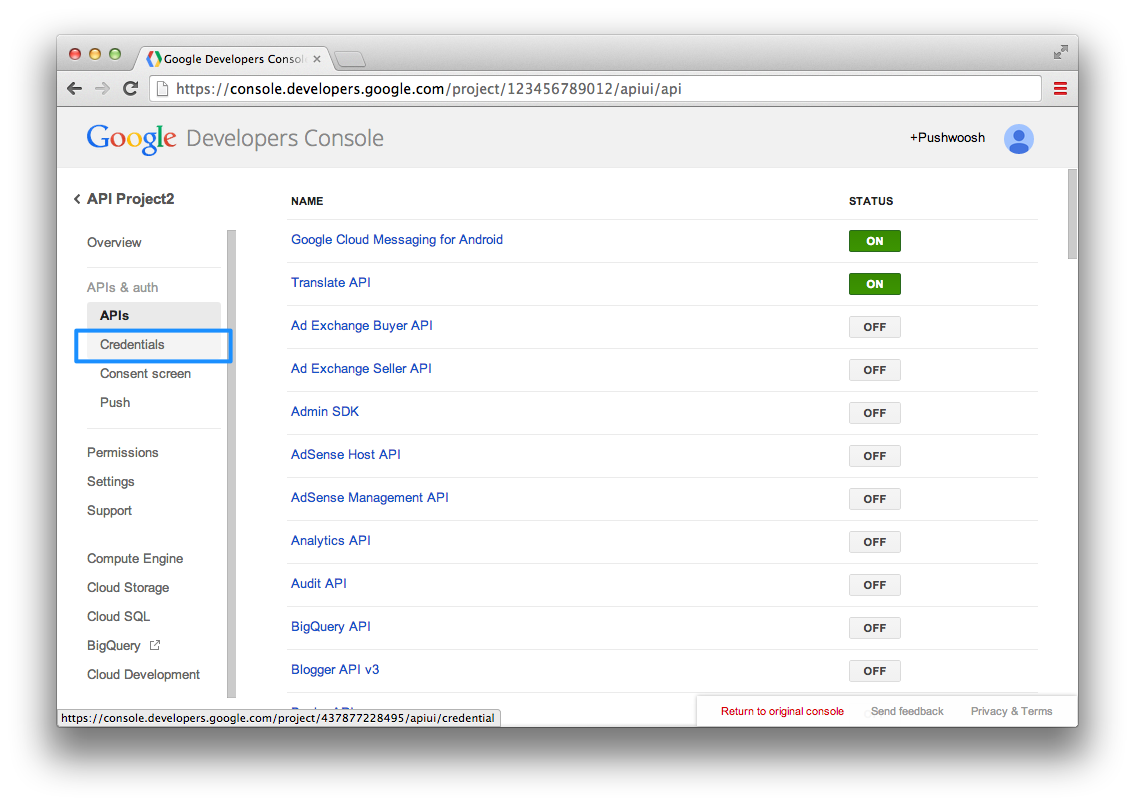Click the BigQuery external link icon
The height and width of the screenshot is (806, 1135).
coord(155,645)
